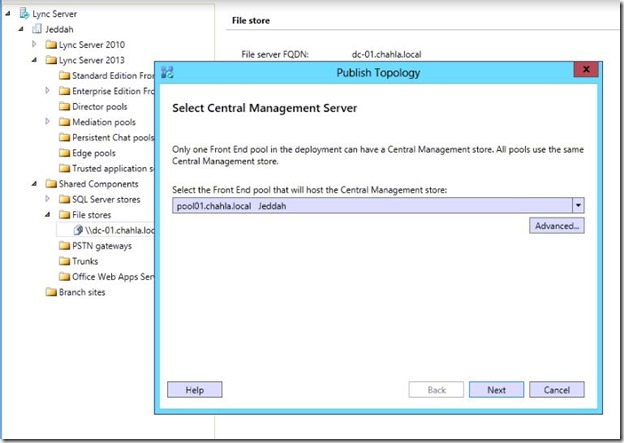Click the Next button
The image size is (624, 443).
coord(496,390)
